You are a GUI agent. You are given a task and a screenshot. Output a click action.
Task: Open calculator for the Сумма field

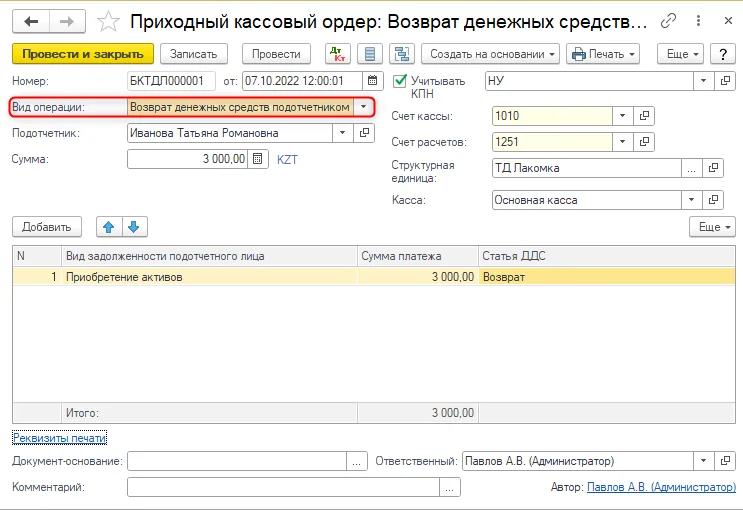[x=257, y=159]
